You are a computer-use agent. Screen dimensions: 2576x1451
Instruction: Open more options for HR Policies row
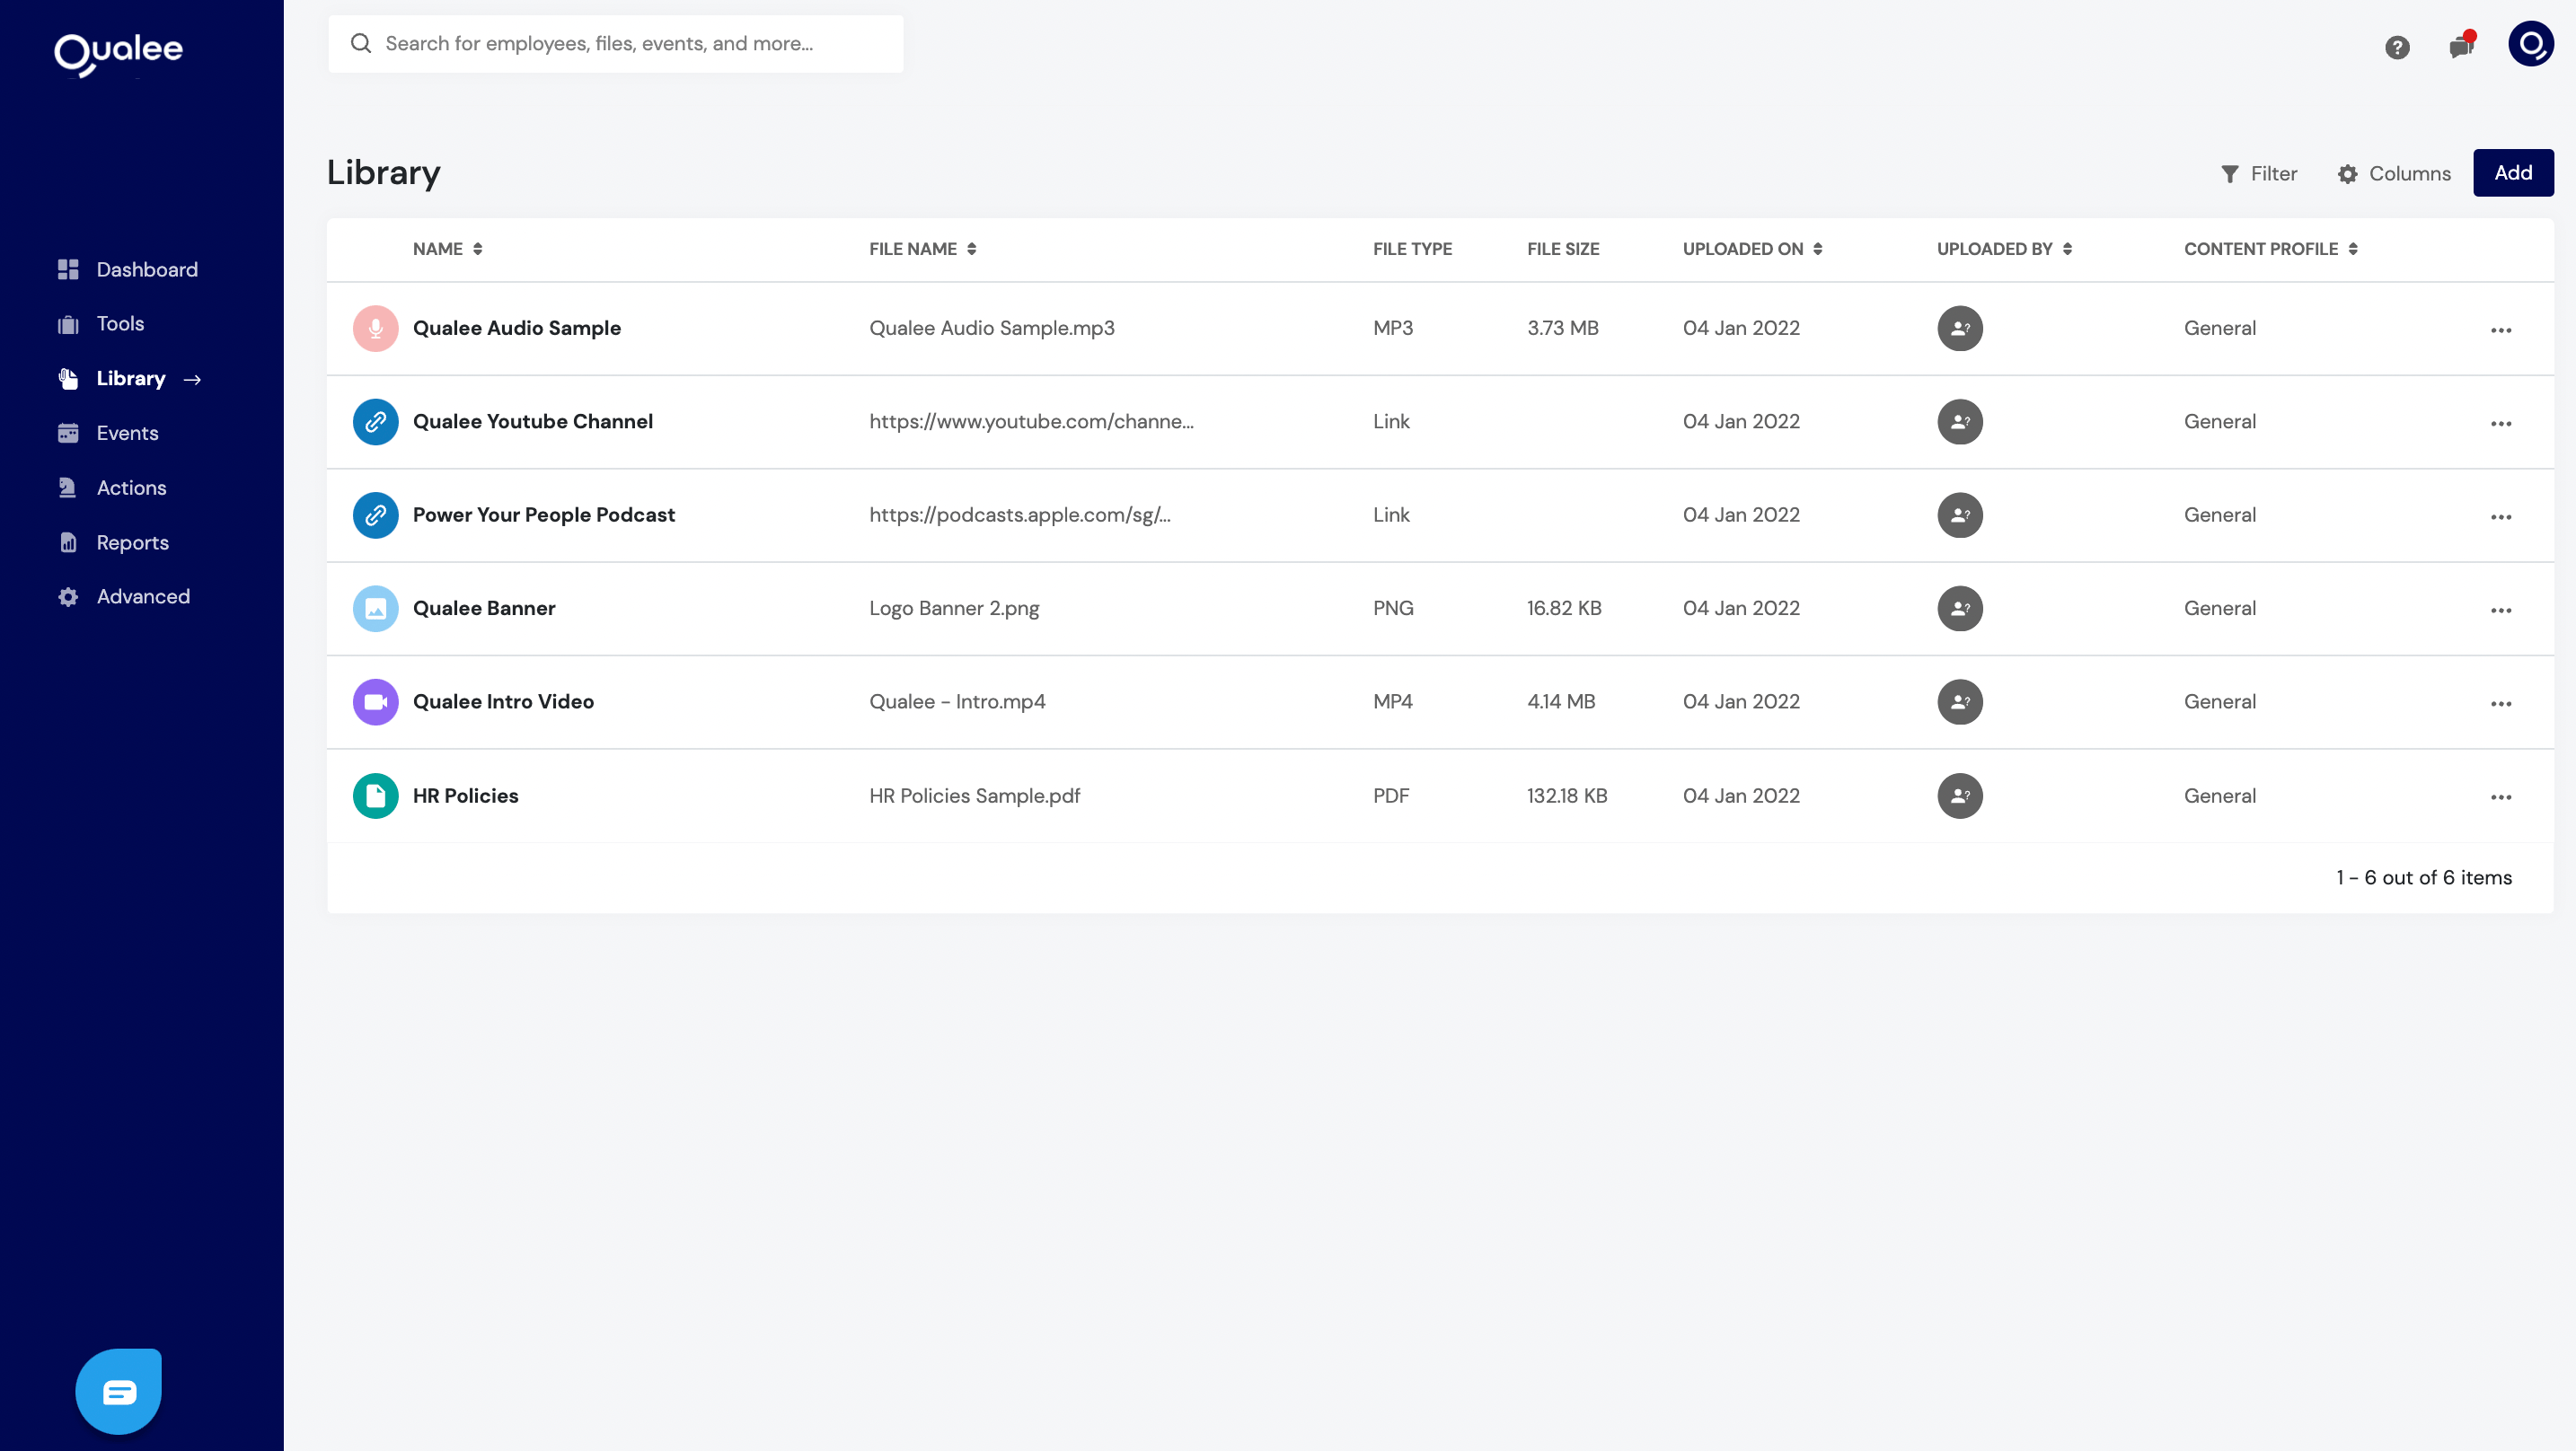[x=2500, y=797]
